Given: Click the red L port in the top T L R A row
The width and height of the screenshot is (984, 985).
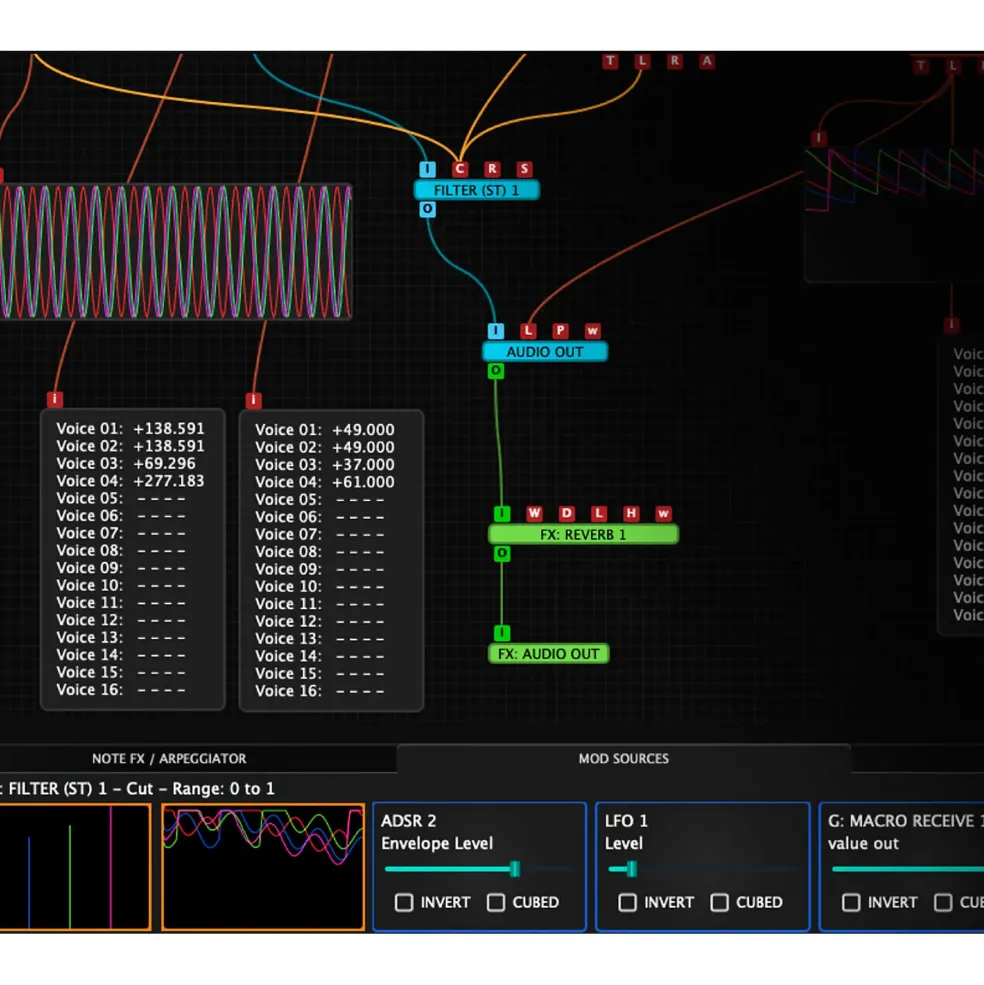Looking at the screenshot, I should click(x=642, y=61).
